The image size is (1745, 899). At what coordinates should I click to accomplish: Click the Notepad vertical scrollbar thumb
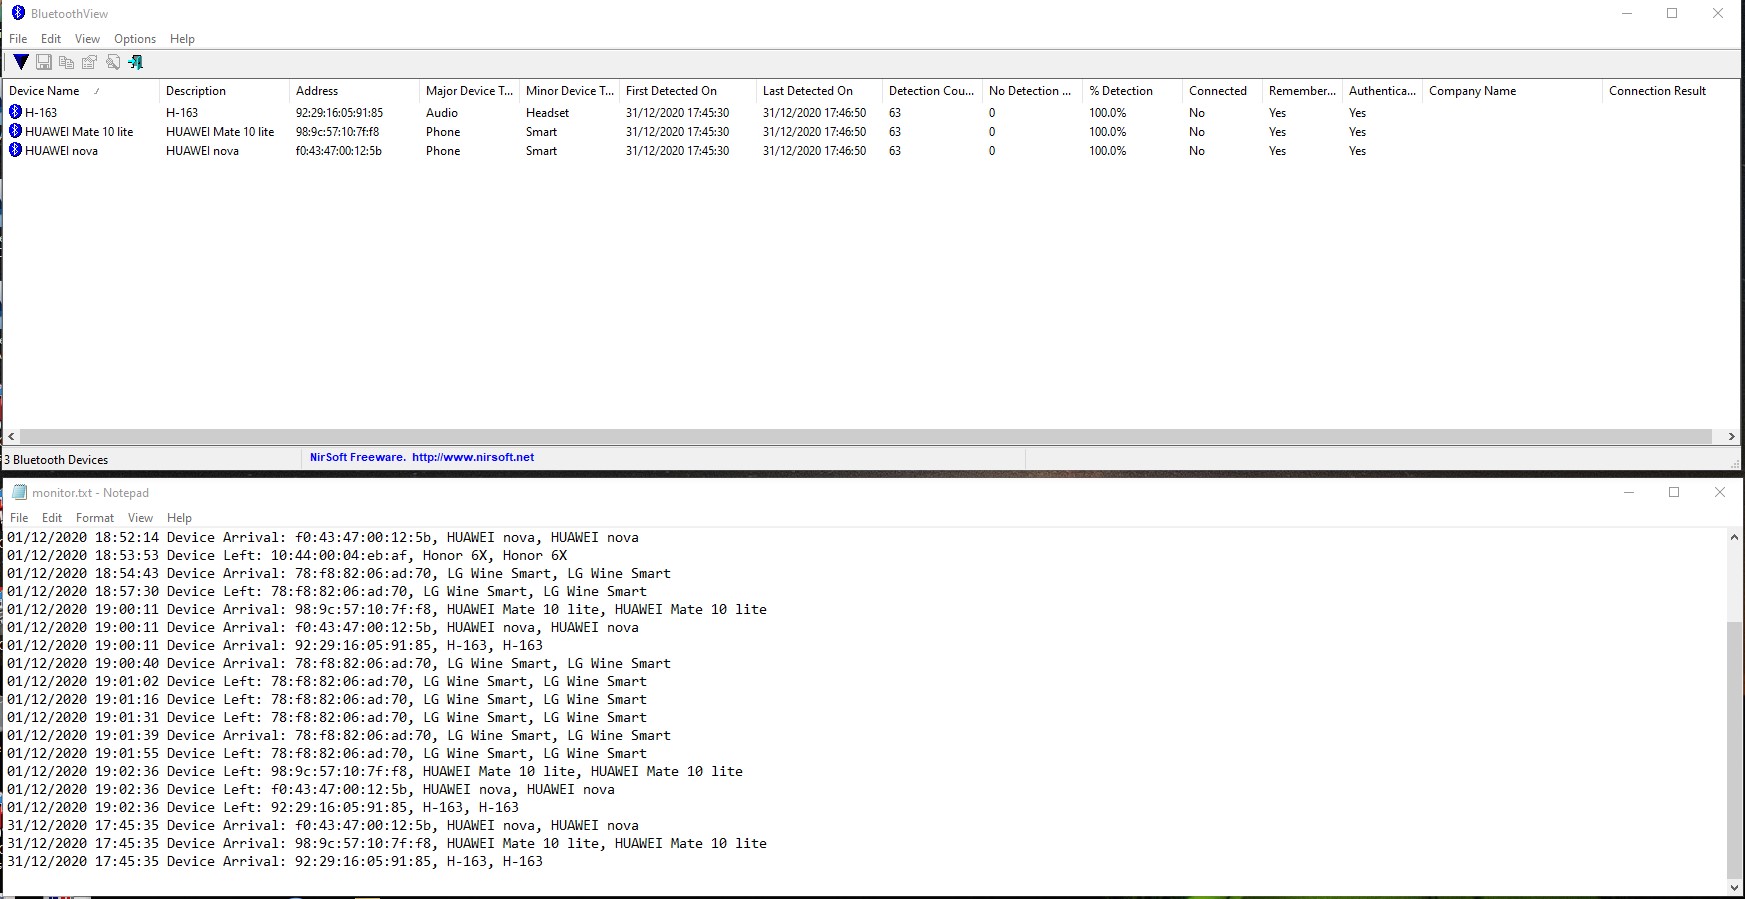tap(1733, 748)
